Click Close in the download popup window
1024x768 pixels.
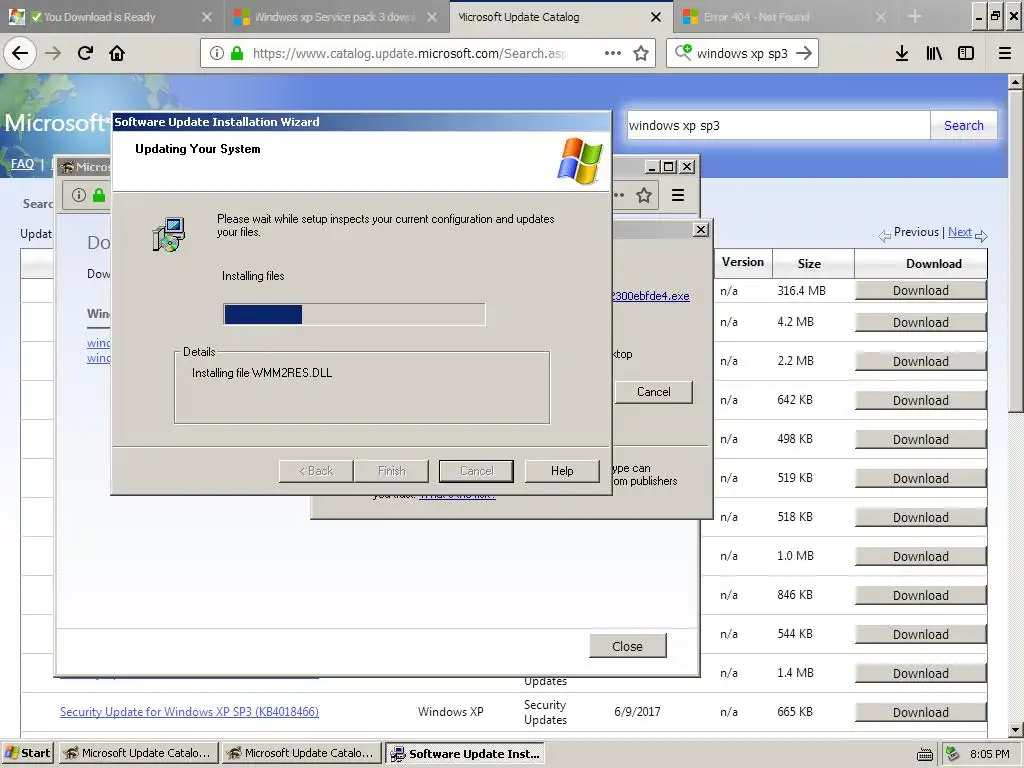tap(628, 646)
